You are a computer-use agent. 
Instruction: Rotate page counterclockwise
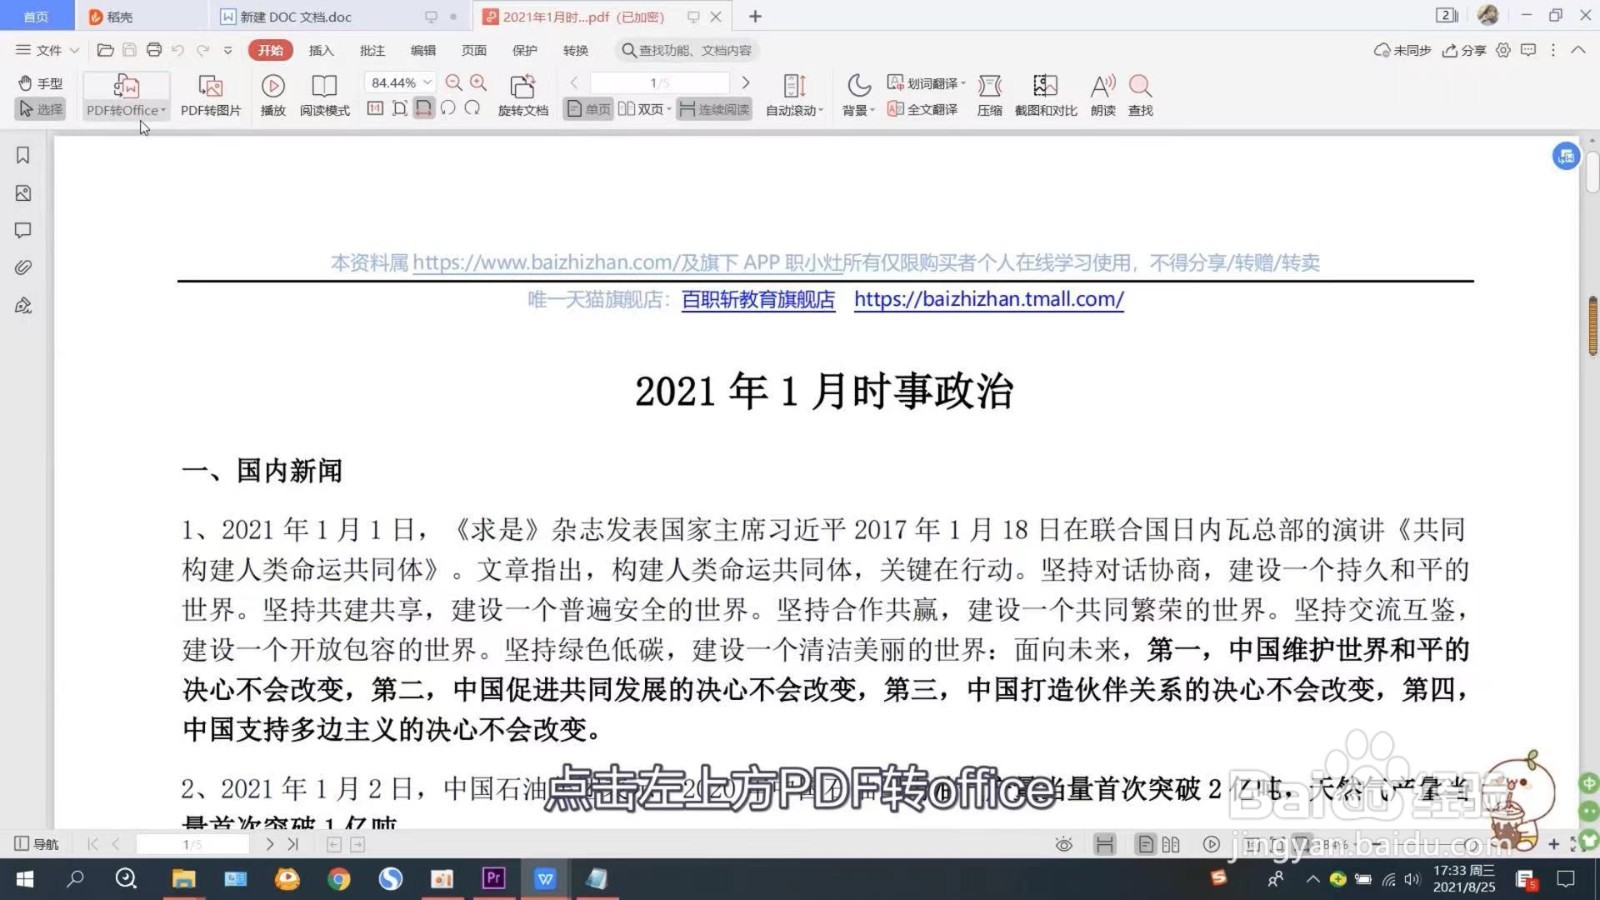[x=448, y=108]
